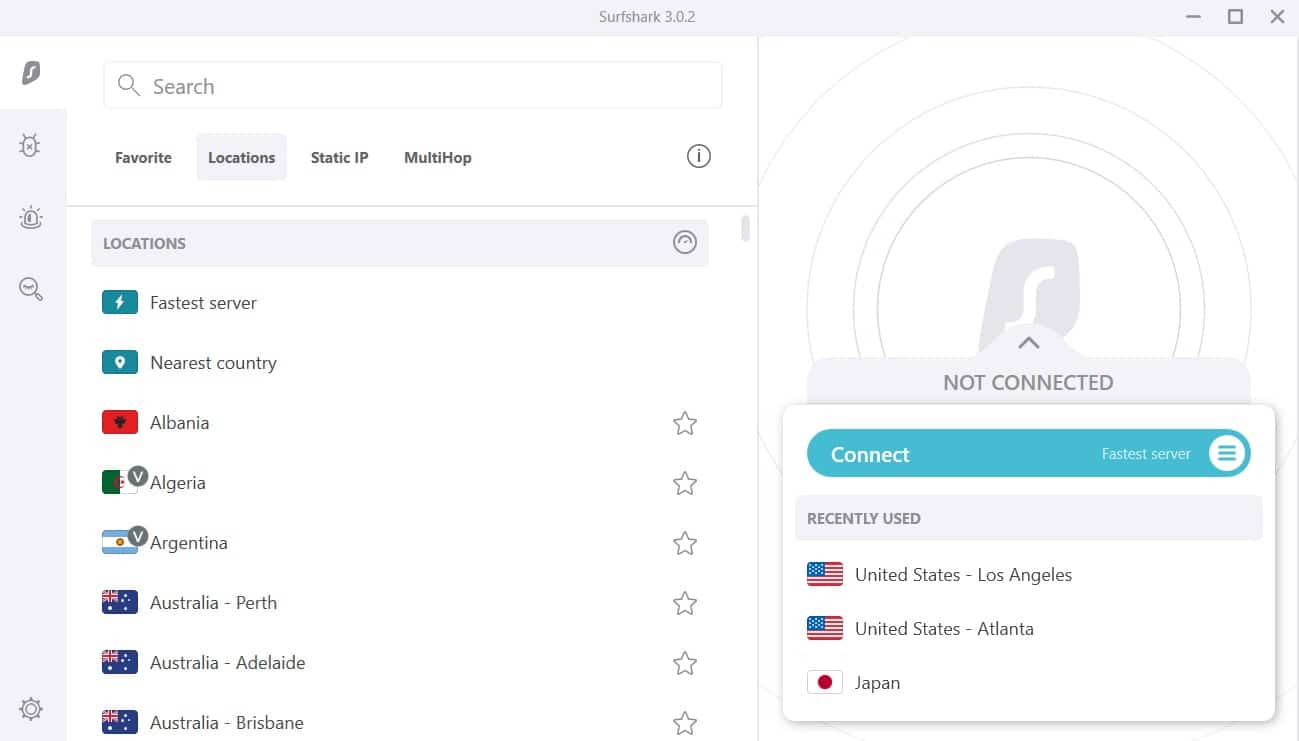Click the info circle icon
Image resolution: width=1299 pixels, height=741 pixels.
pyautogui.click(x=699, y=156)
